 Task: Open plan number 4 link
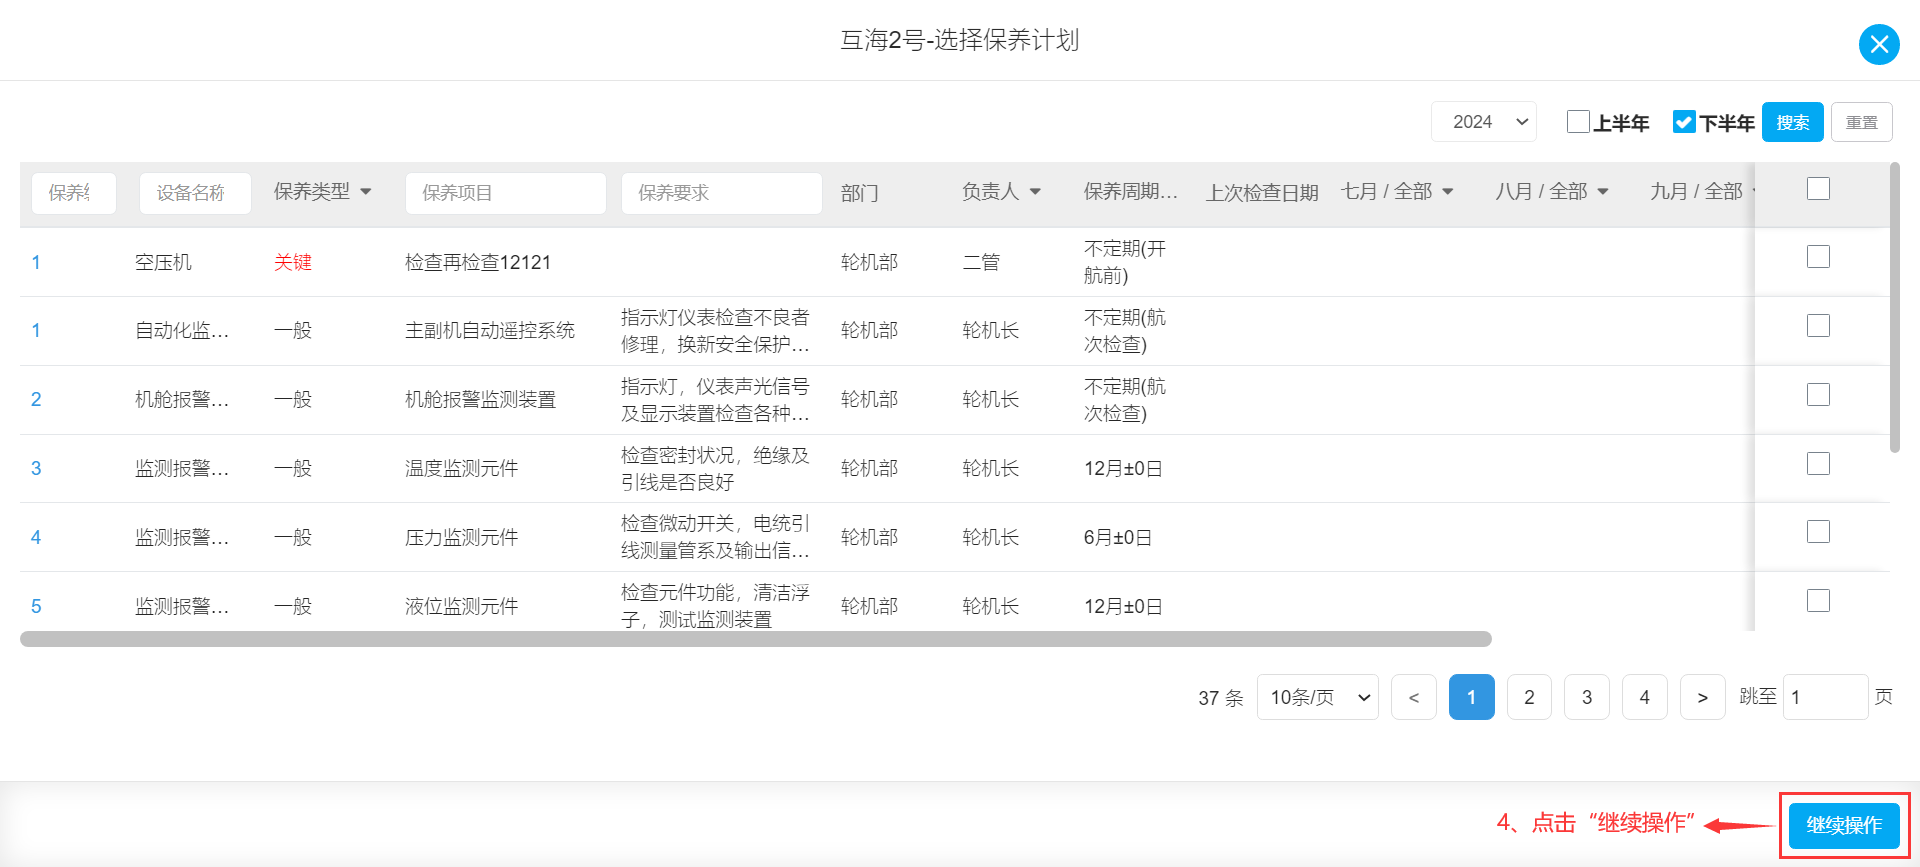pos(36,537)
